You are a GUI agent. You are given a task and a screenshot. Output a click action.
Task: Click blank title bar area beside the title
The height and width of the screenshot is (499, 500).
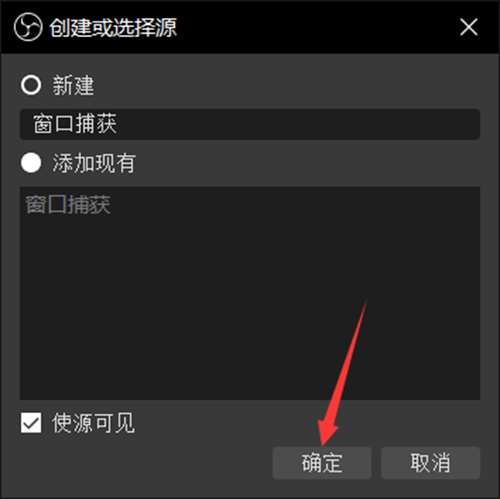coord(317,27)
